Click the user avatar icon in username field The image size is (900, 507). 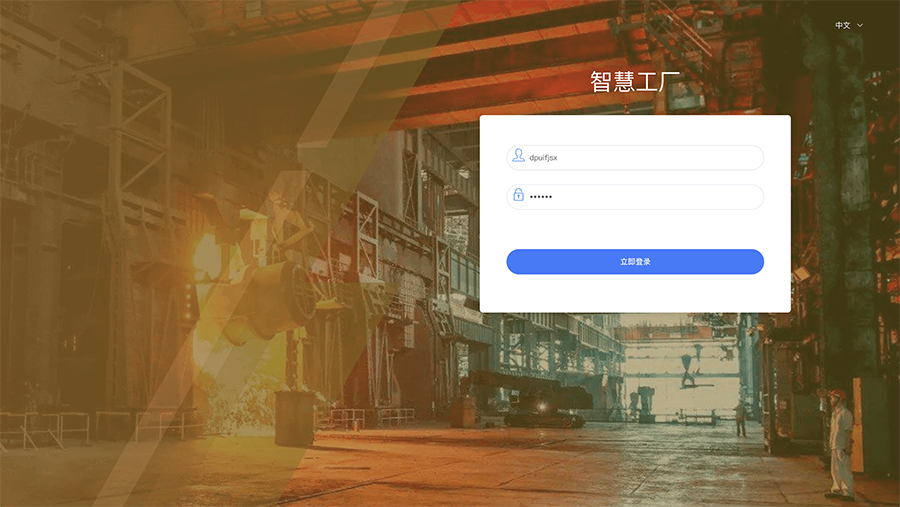point(518,156)
